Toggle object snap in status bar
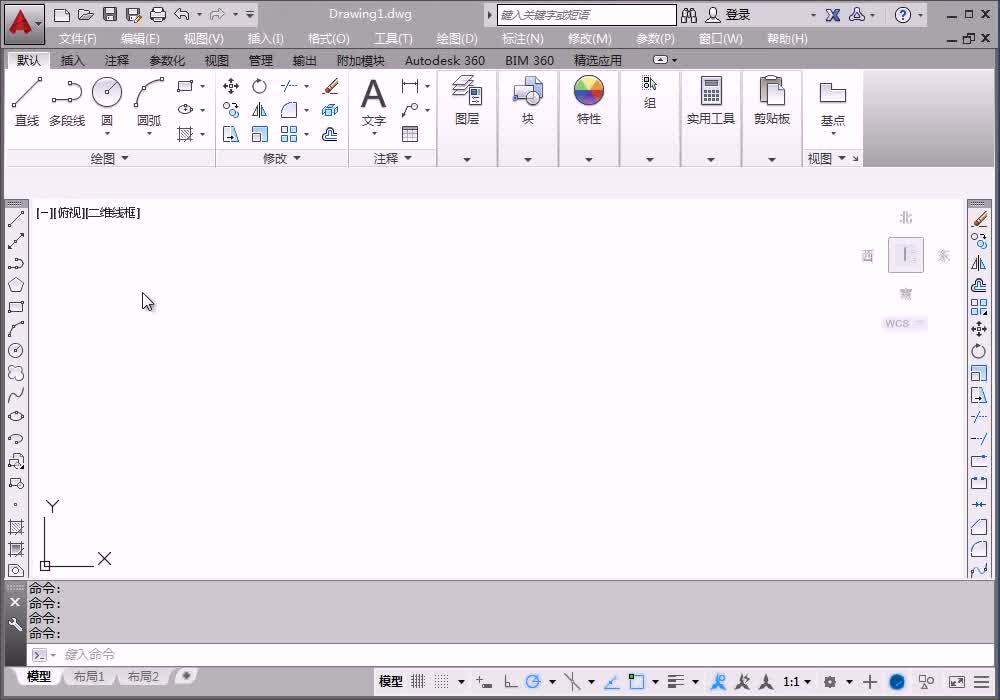The height and width of the screenshot is (700, 1000). 636,682
